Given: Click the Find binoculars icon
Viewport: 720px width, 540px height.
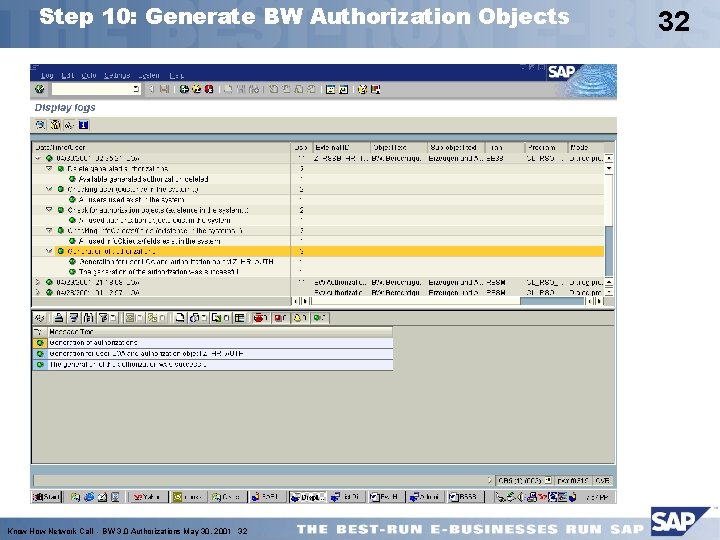Looking at the screenshot, I should 241,89.
